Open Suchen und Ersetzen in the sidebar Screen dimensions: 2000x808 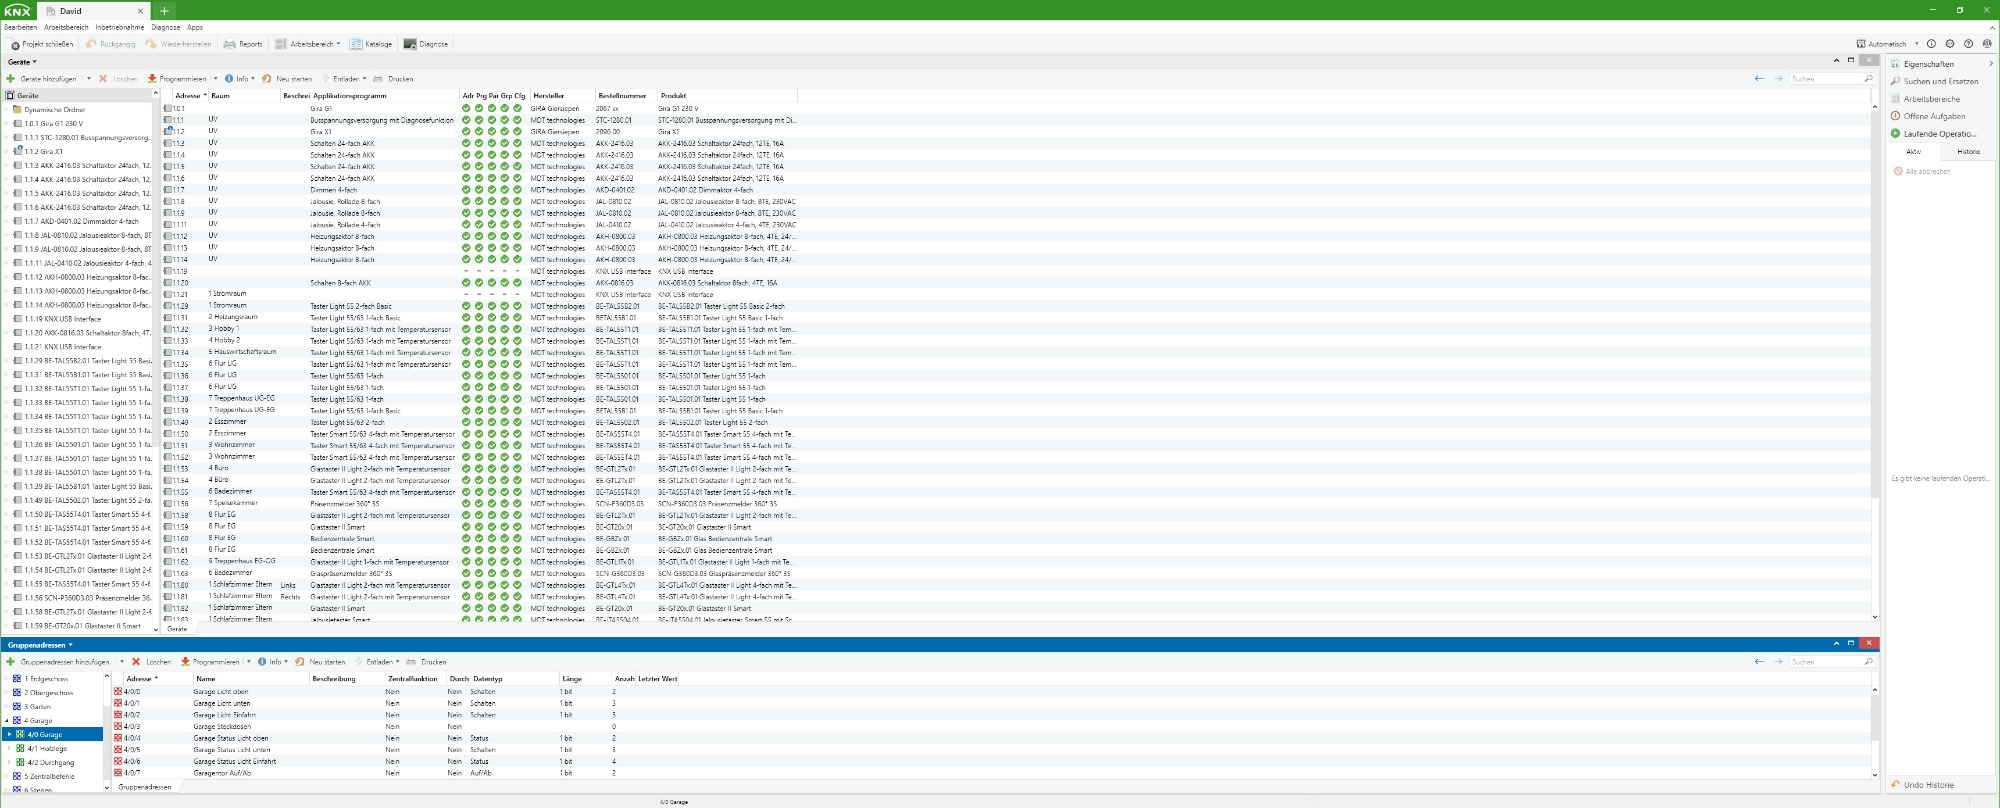(1934, 81)
